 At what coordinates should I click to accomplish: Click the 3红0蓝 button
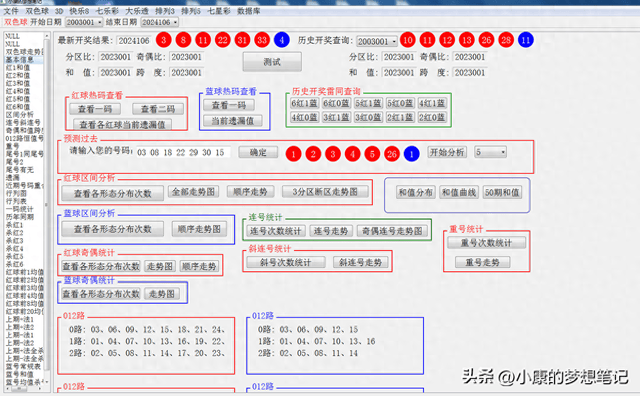click(368, 117)
